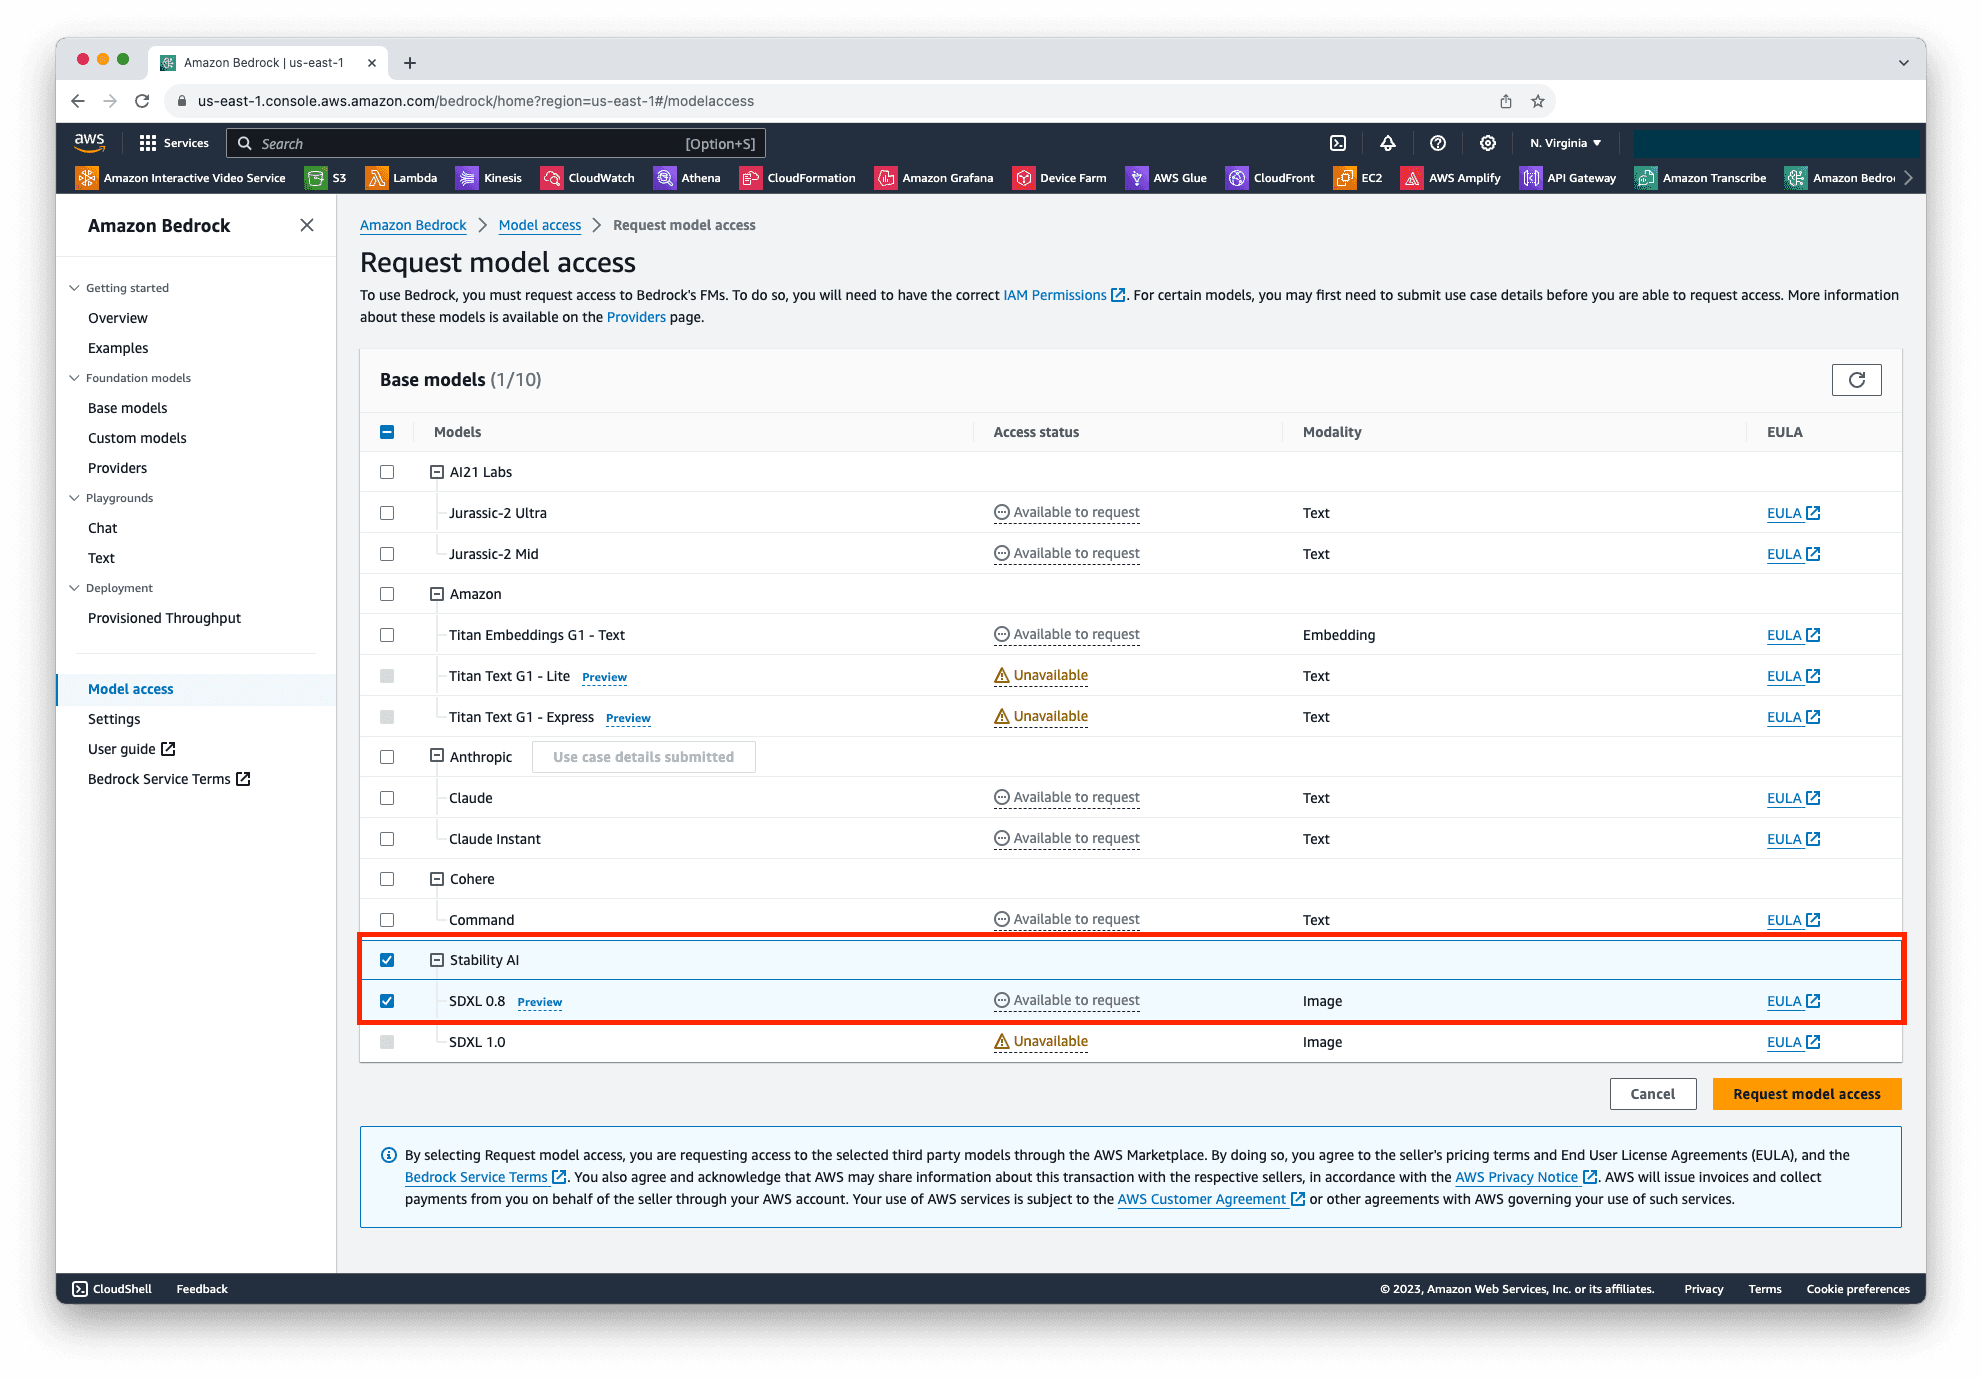Screen dimensions: 1982x1378
Task: Close the Amazon Bedrock side navigation
Action: point(307,225)
